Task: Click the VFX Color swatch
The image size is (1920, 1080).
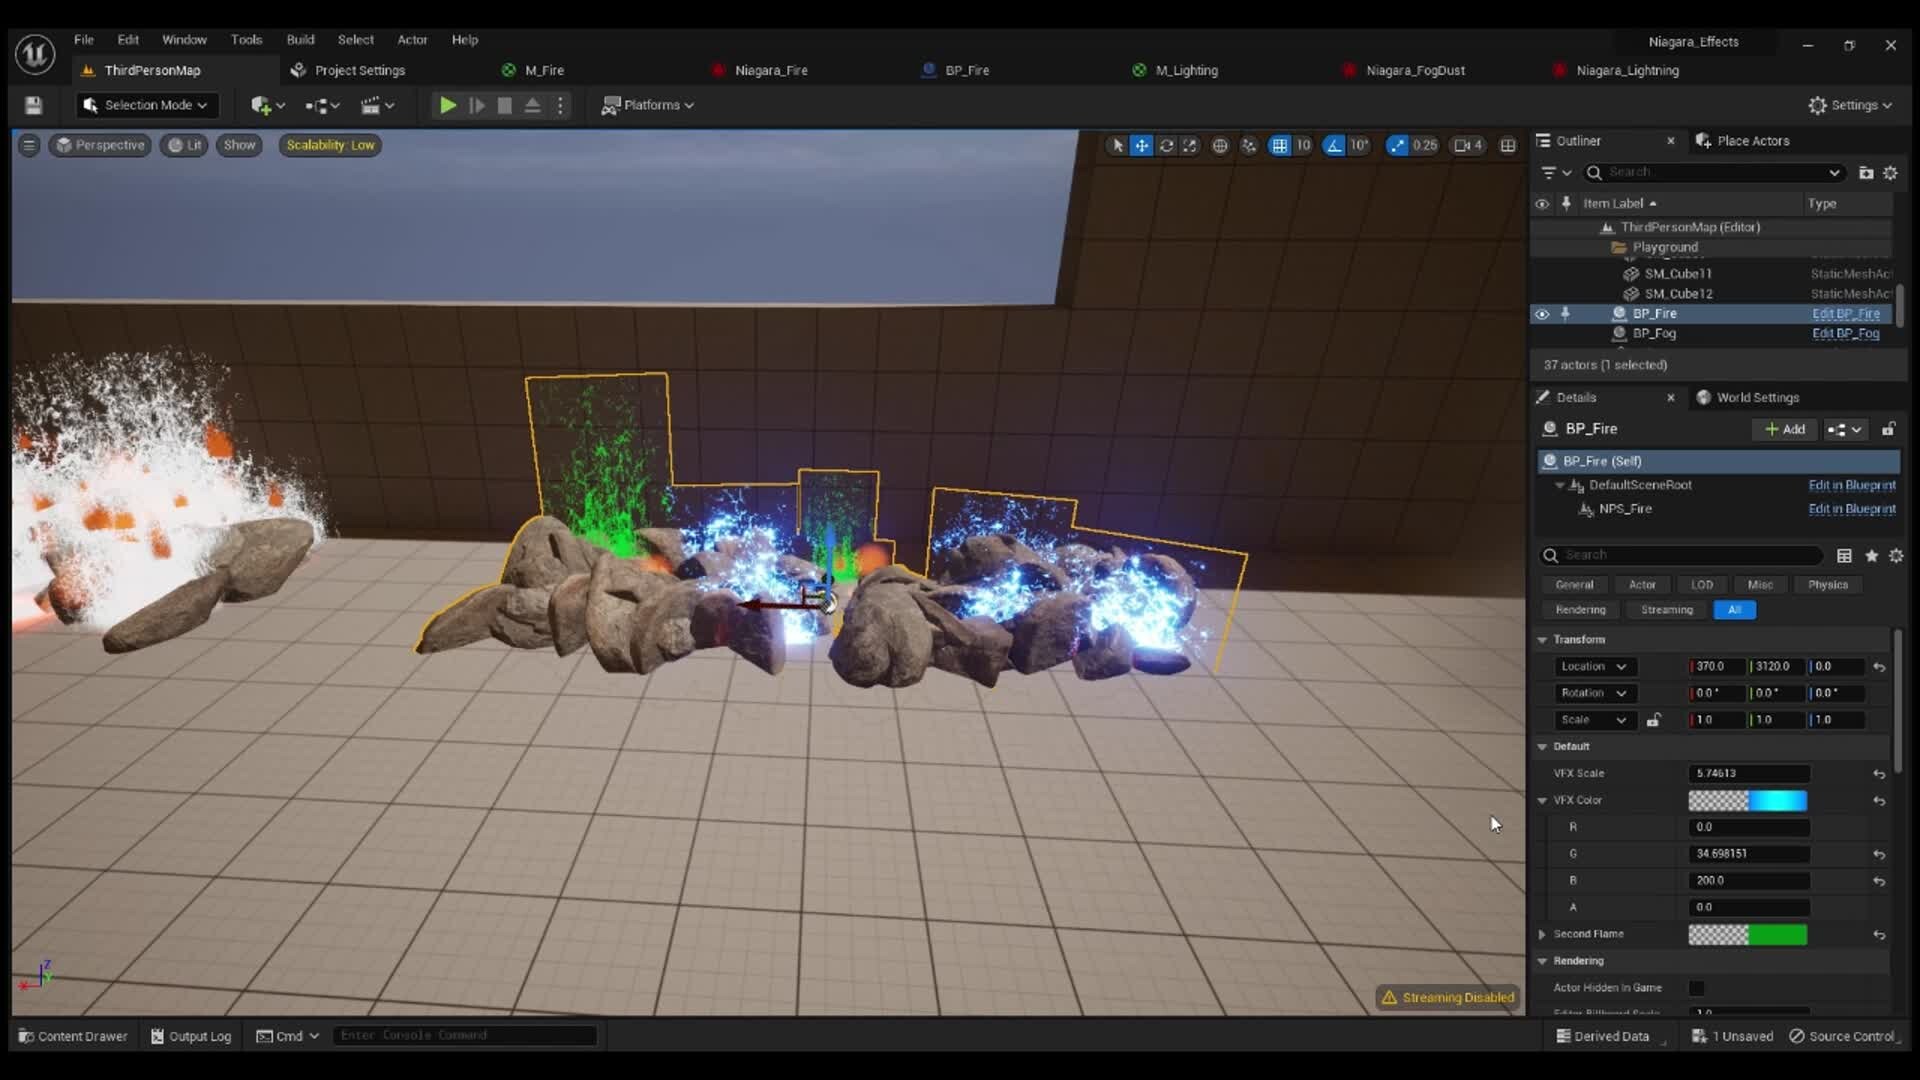Action: pyautogui.click(x=1747, y=800)
